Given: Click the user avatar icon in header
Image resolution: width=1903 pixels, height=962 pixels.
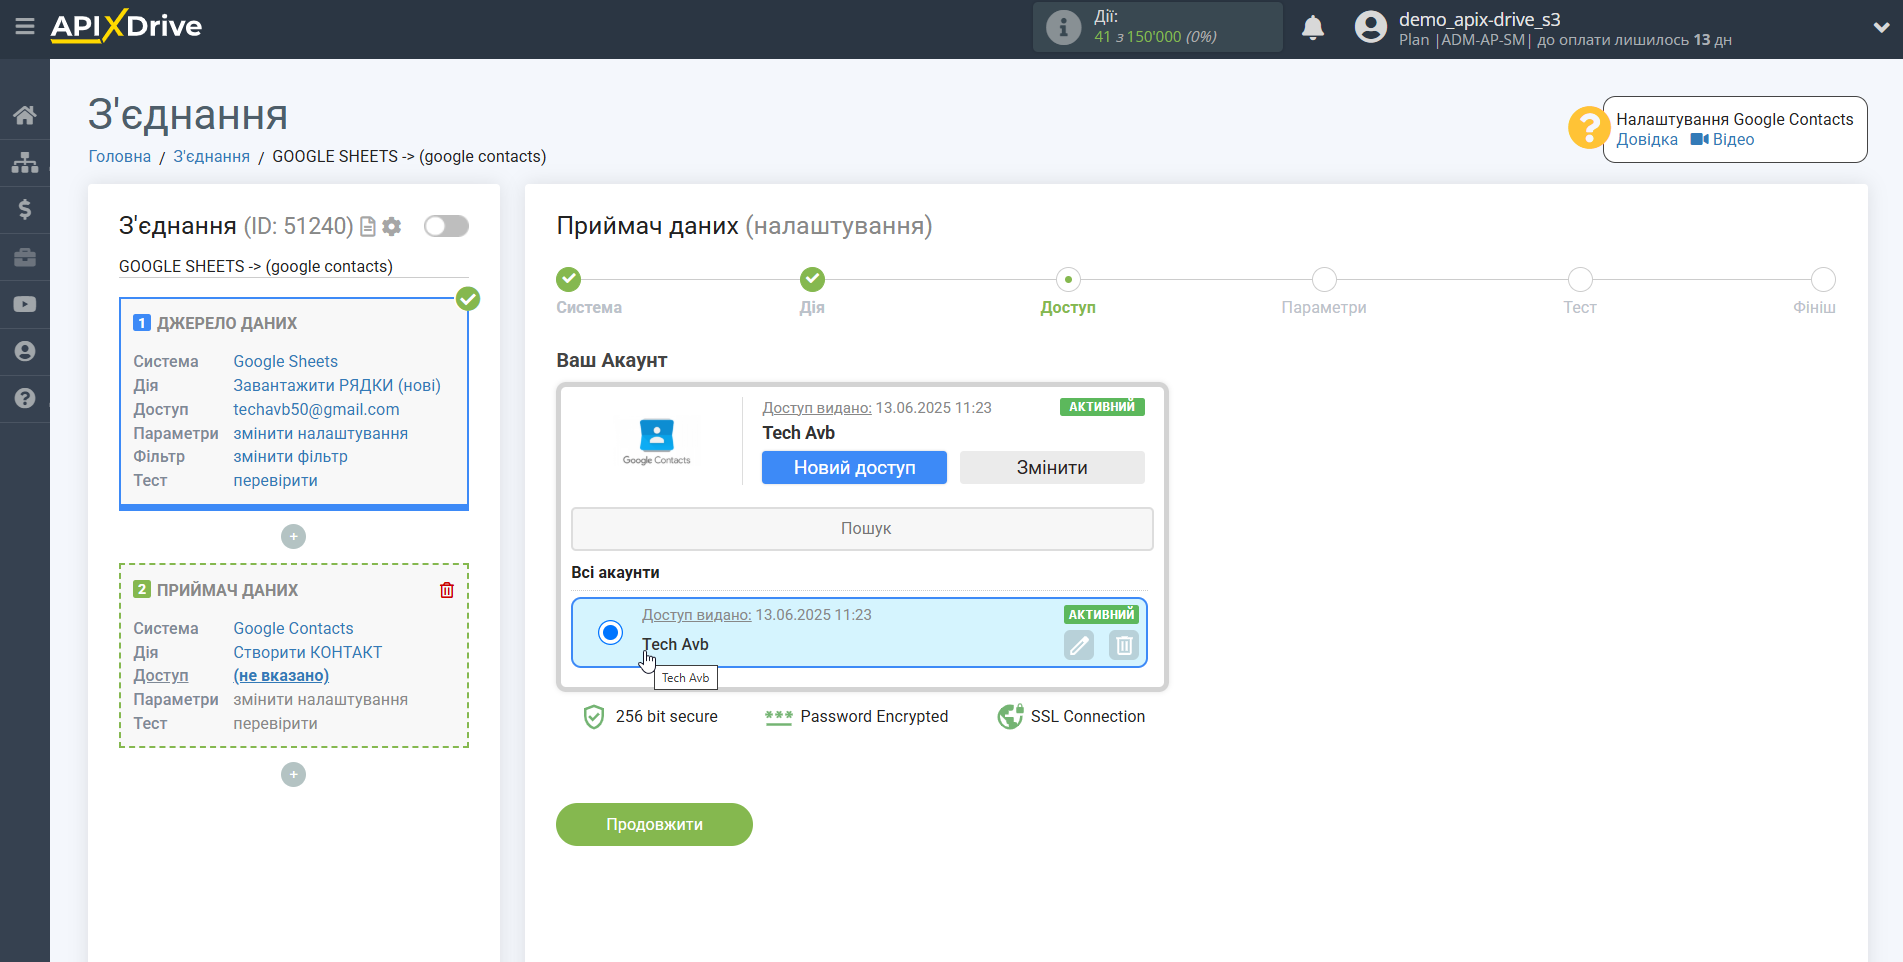Looking at the screenshot, I should (1371, 27).
